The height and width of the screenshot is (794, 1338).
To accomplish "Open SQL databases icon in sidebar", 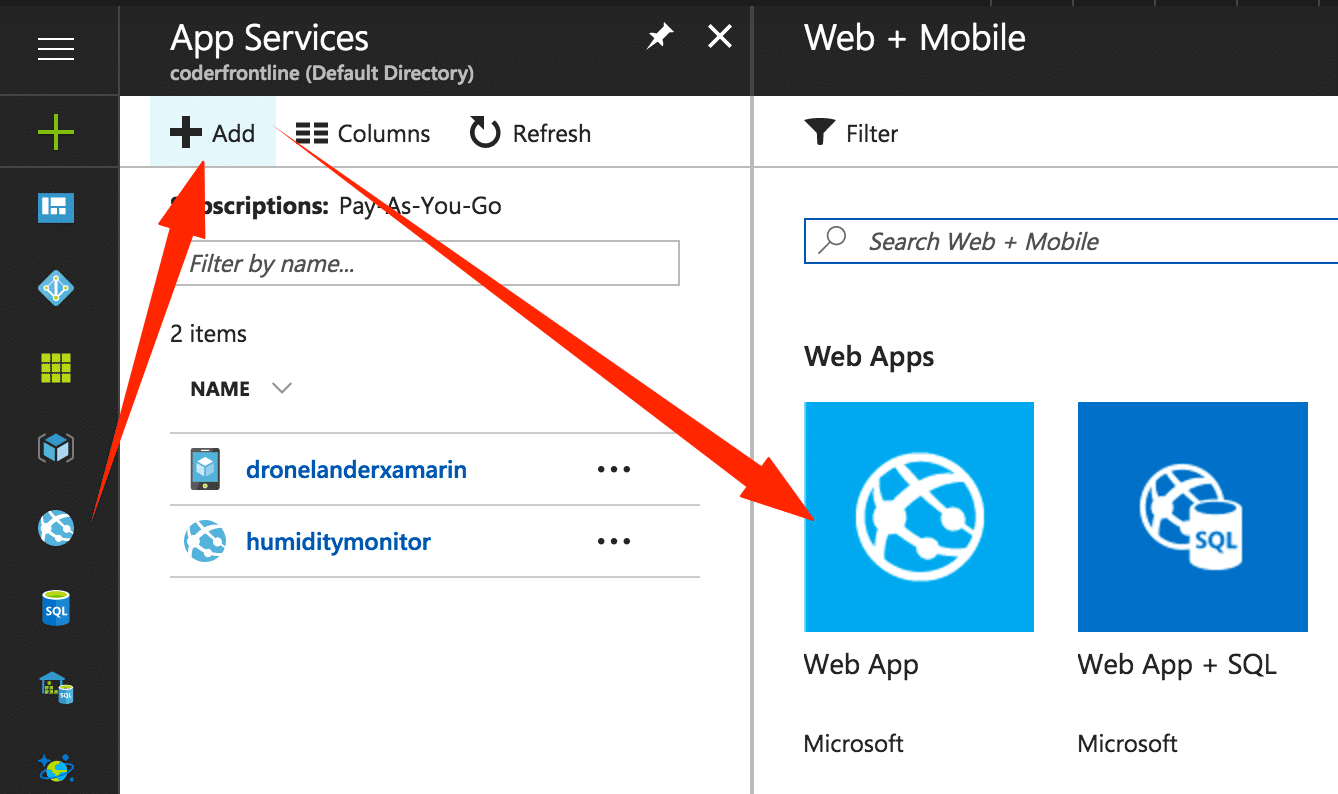I will pyautogui.click(x=56, y=607).
